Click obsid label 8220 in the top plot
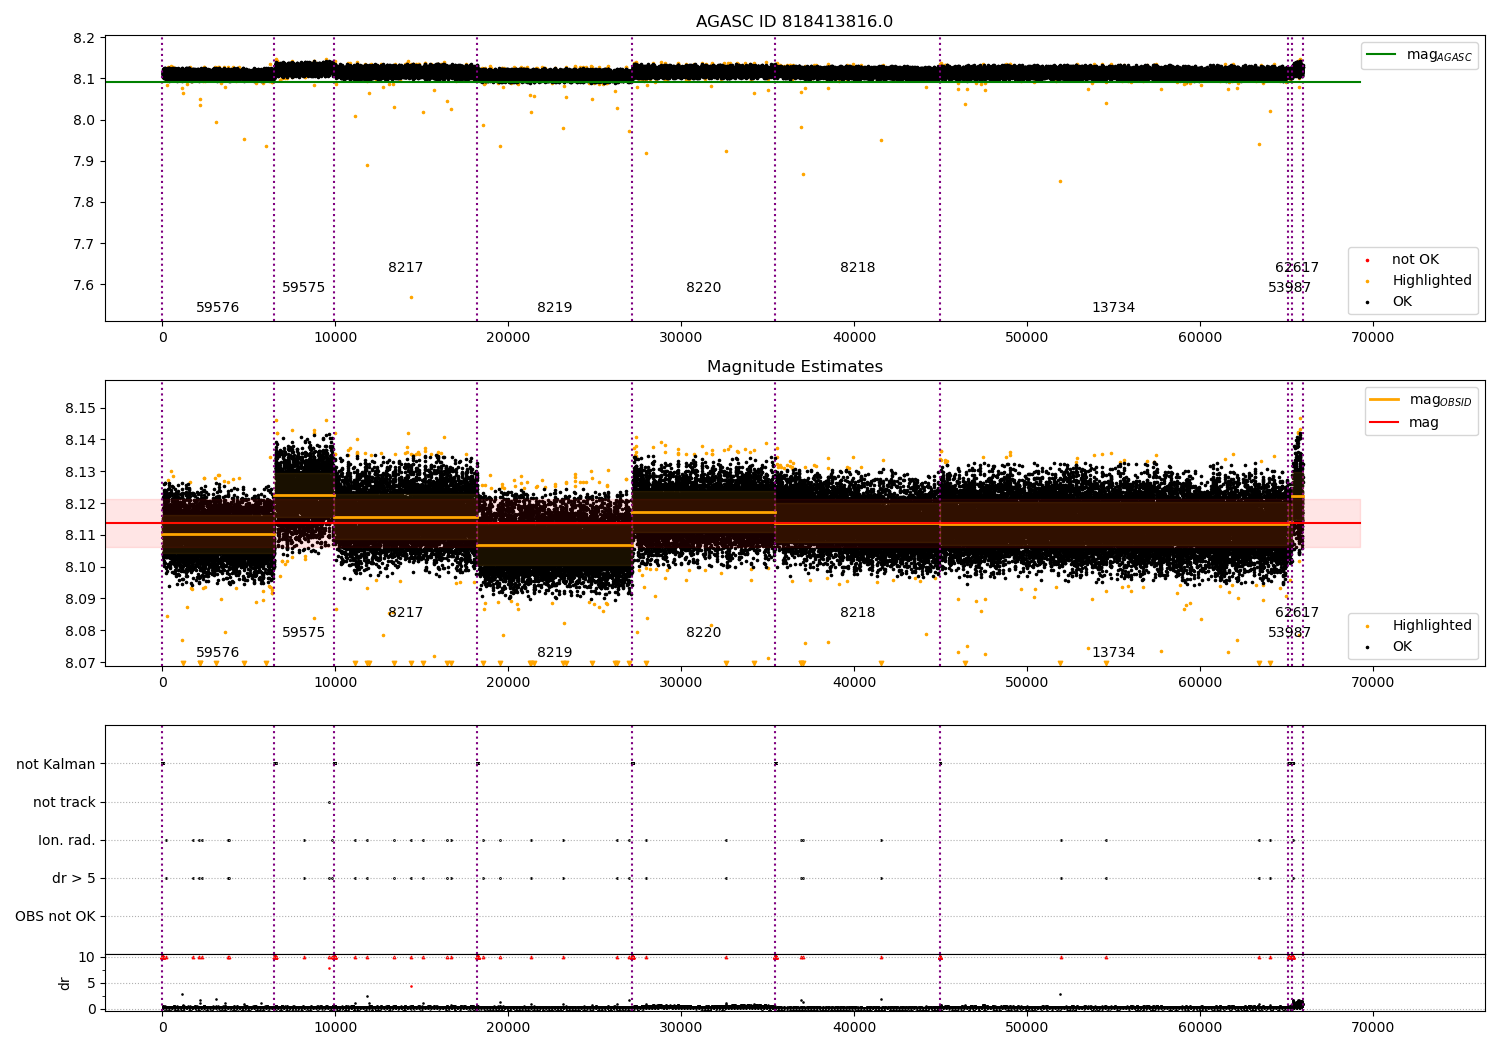This screenshot has height=1050, width=1500. [x=703, y=288]
